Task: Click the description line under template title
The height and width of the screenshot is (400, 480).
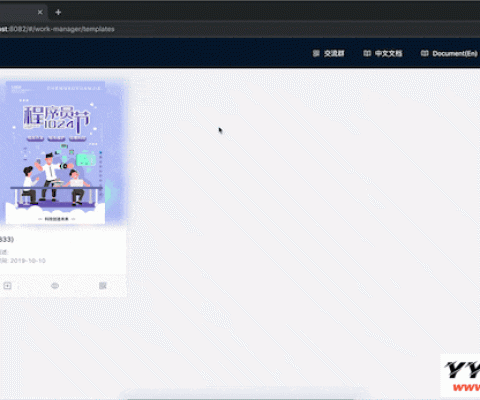Action: click(x=4, y=252)
